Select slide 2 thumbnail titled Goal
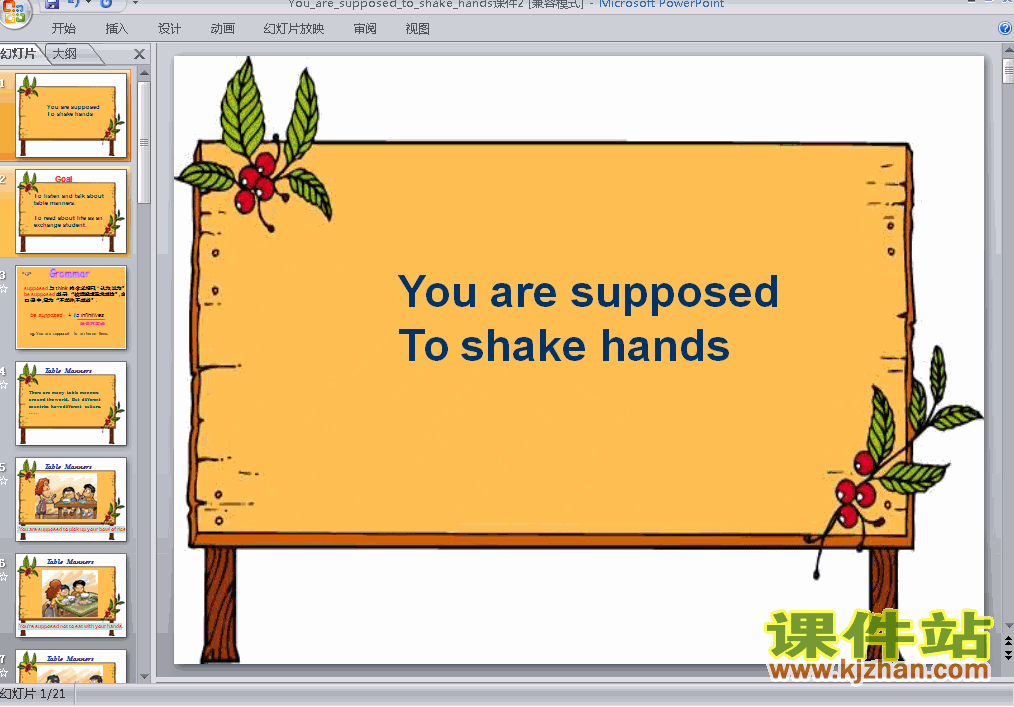1014x707 pixels. 71,212
